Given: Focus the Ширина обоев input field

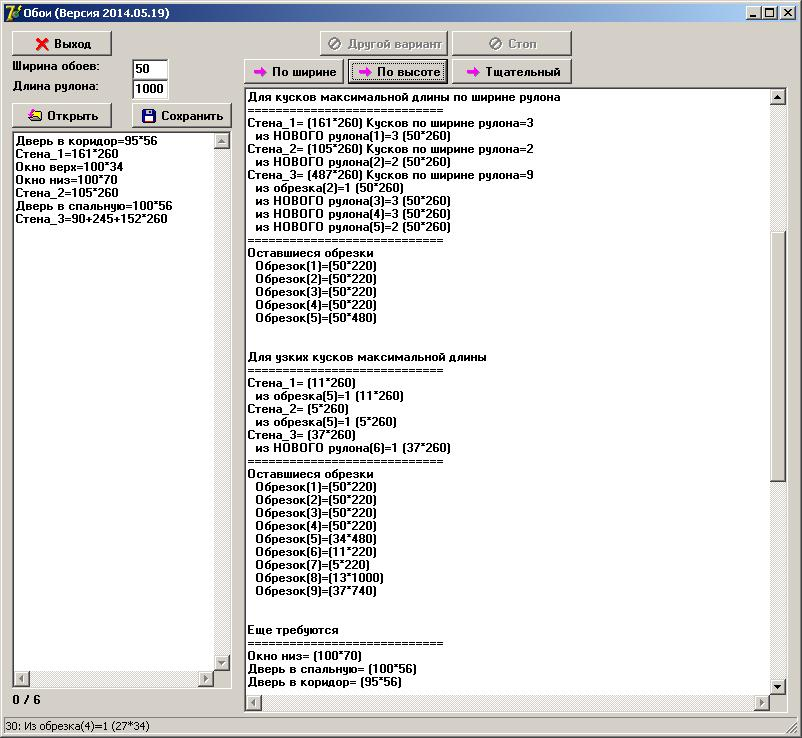Looking at the screenshot, I should click(x=150, y=69).
